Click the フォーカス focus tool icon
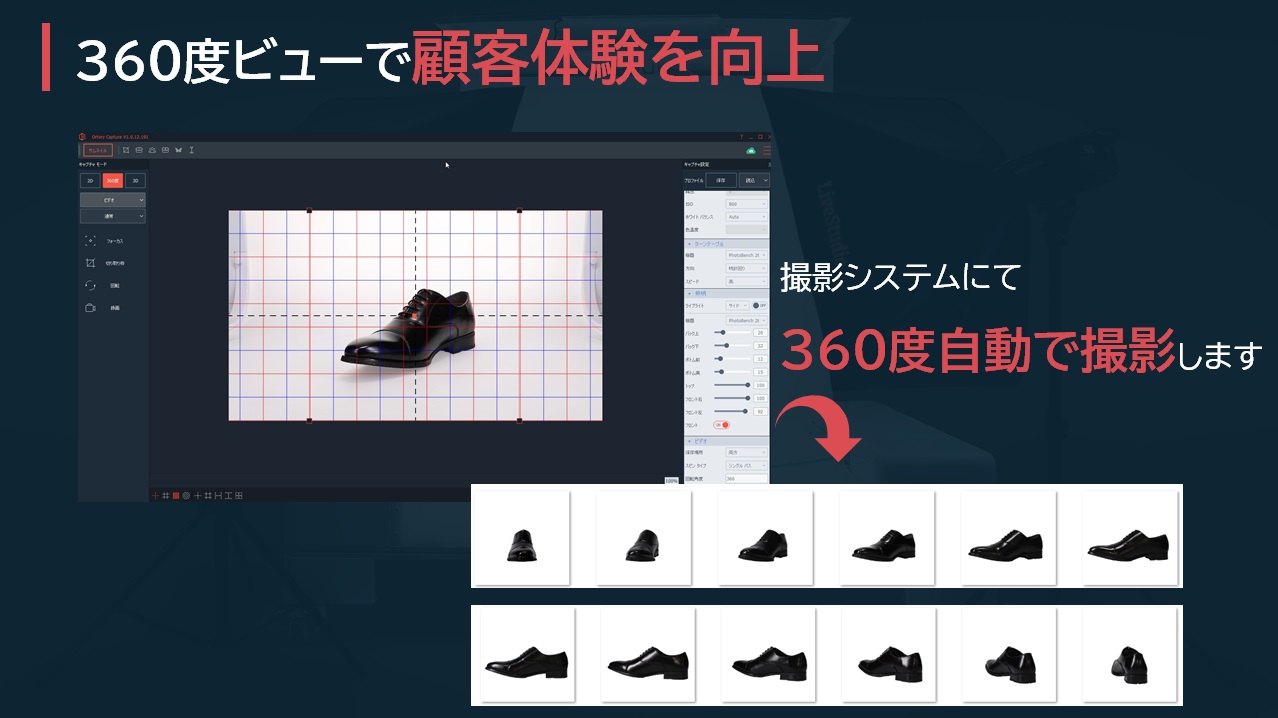Image resolution: width=1278 pixels, height=718 pixels. click(90, 241)
